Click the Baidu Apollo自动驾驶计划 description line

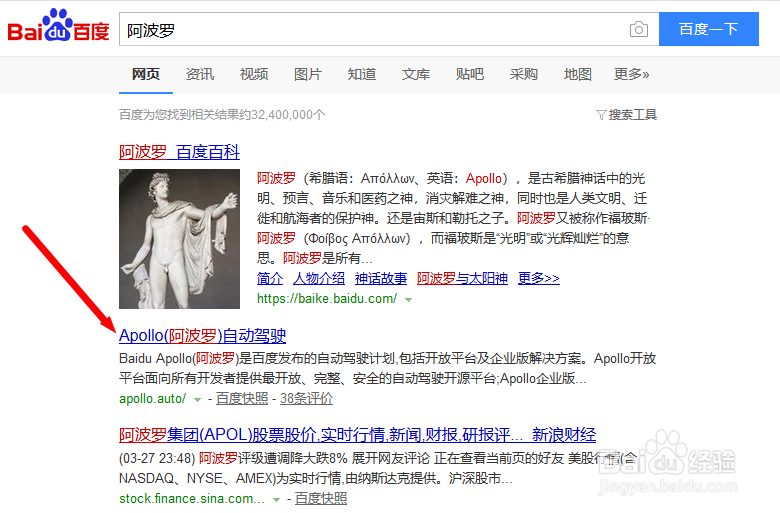click(388, 358)
